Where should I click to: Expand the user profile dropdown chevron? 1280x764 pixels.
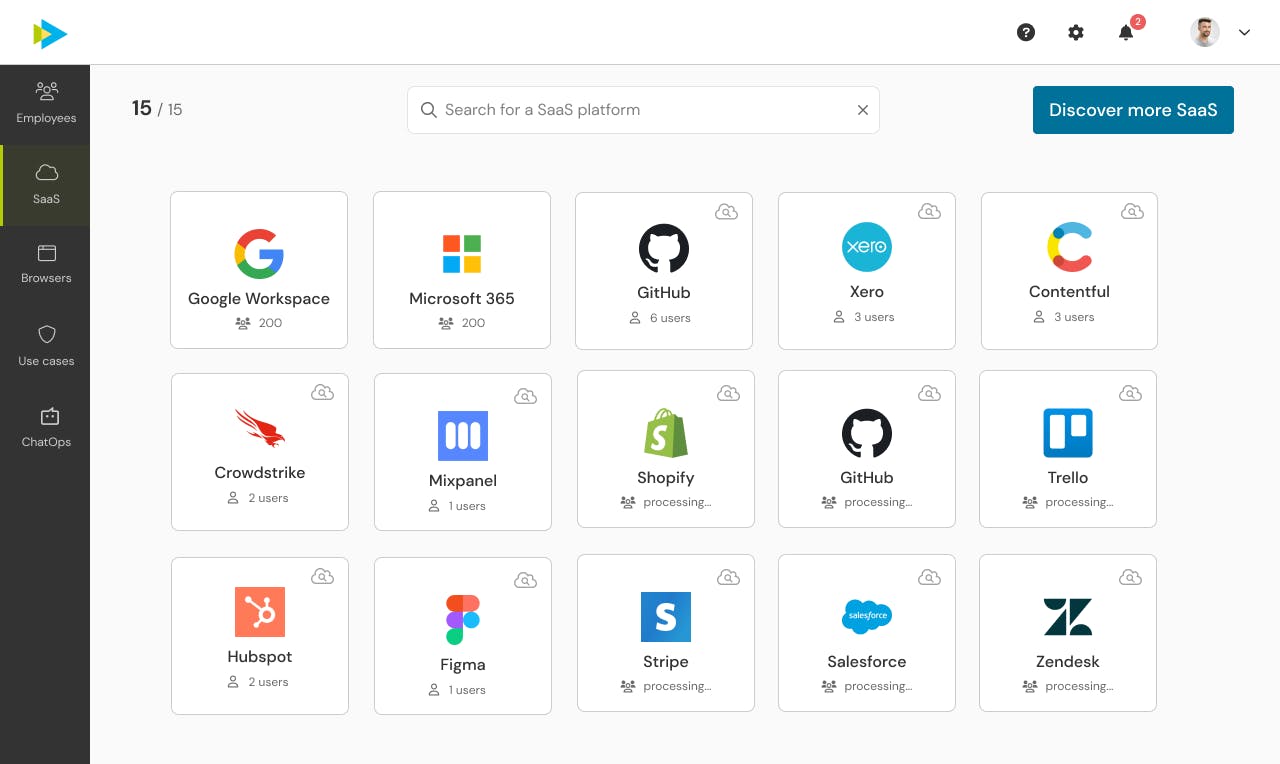coord(1244,32)
